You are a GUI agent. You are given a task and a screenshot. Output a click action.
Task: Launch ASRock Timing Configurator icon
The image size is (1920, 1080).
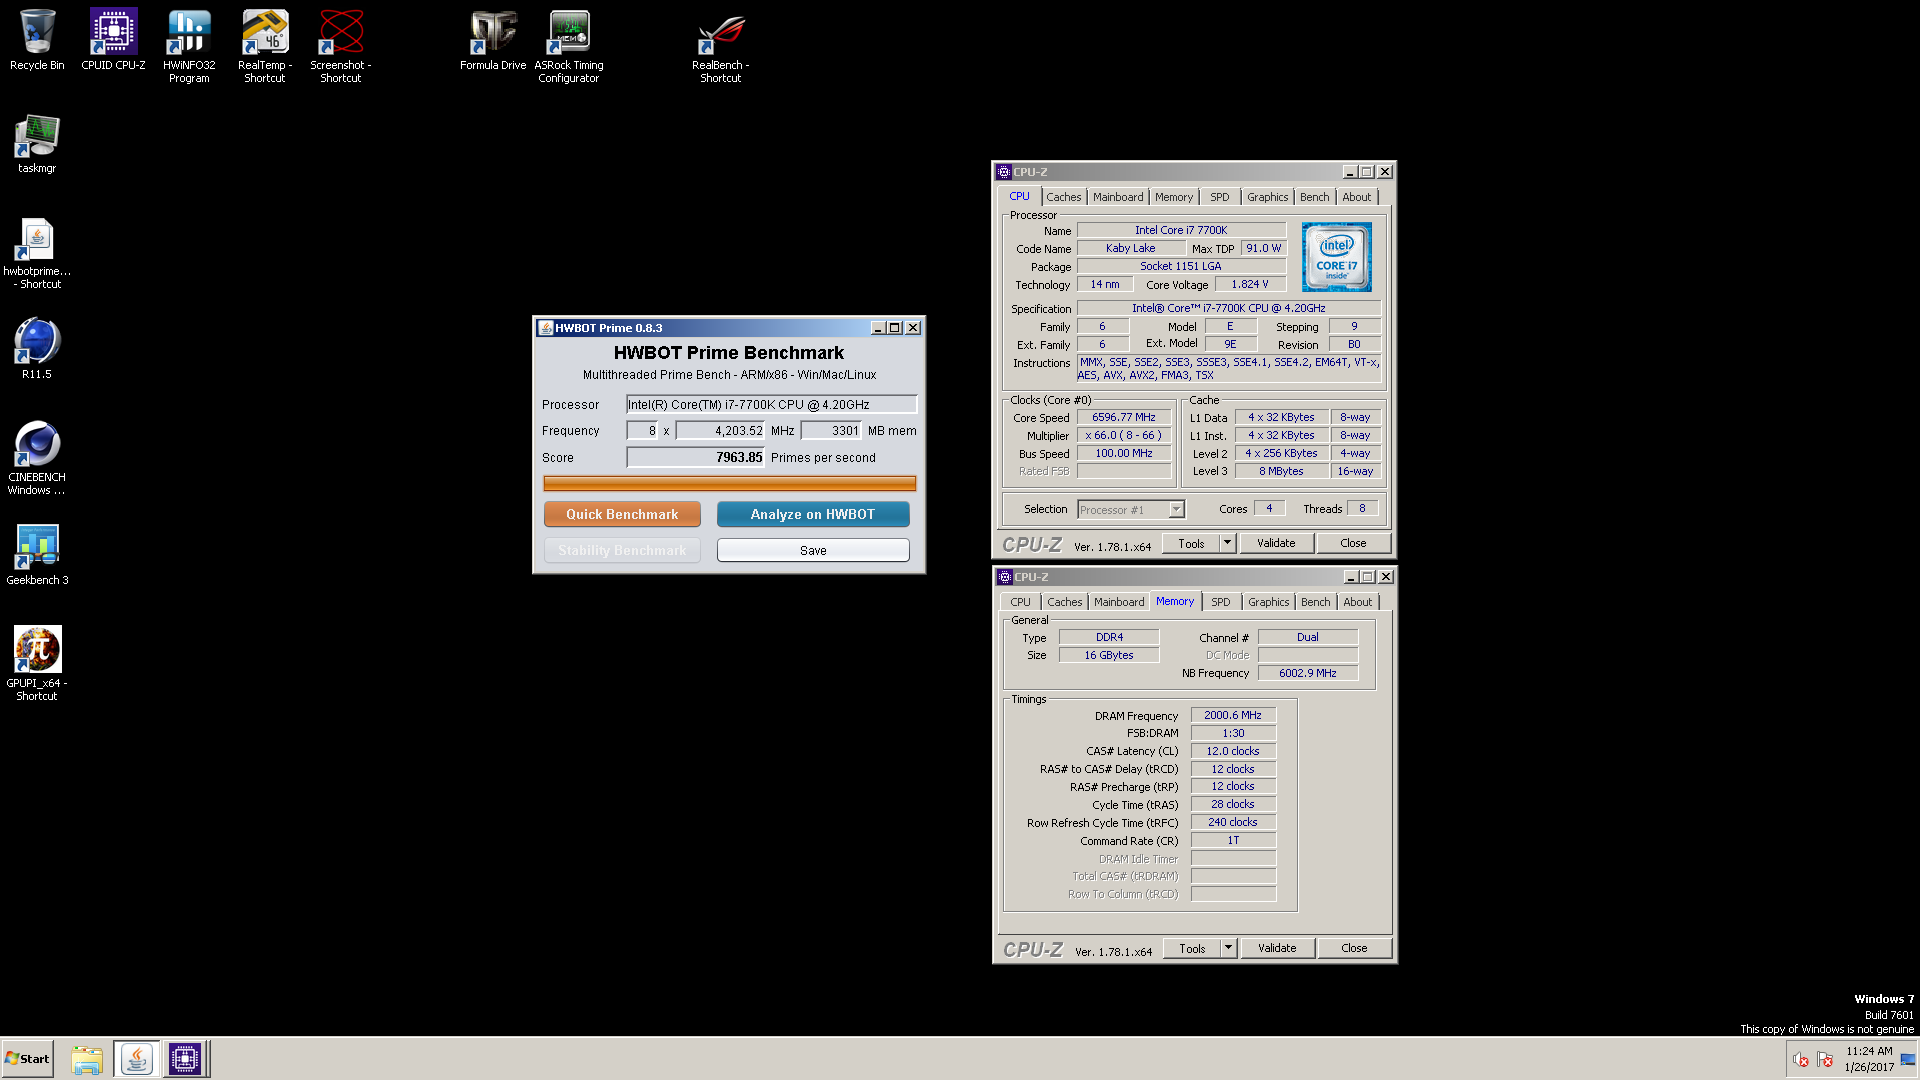[x=569, y=46]
